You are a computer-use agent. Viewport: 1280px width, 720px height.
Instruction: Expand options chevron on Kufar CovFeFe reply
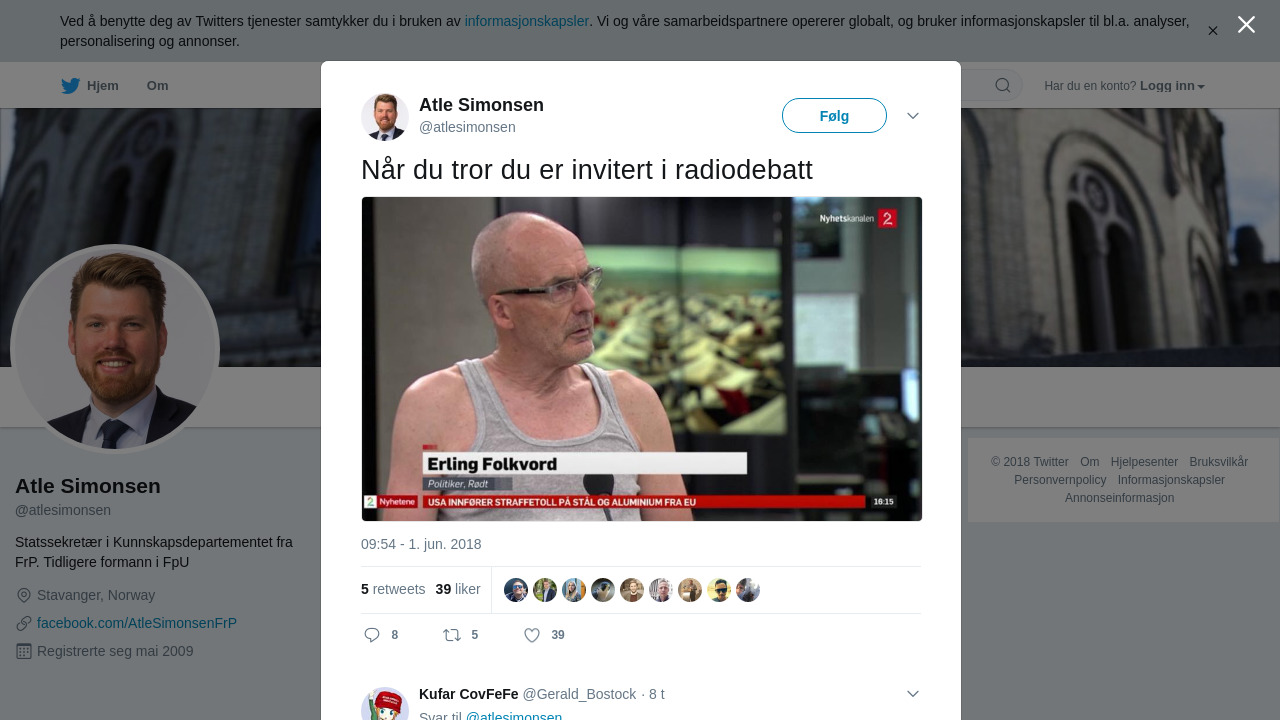point(913,694)
